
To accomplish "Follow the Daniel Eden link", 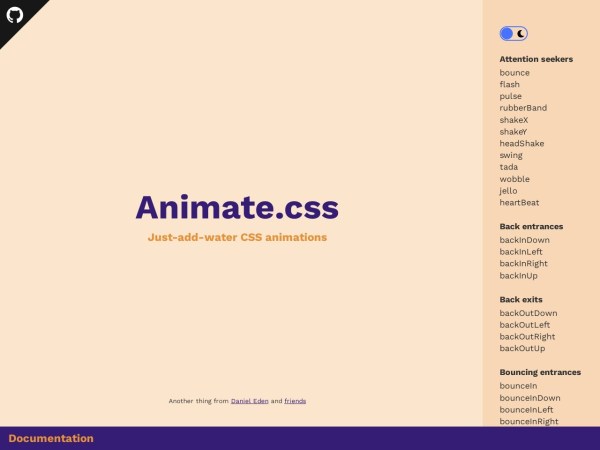I will coord(249,401).
